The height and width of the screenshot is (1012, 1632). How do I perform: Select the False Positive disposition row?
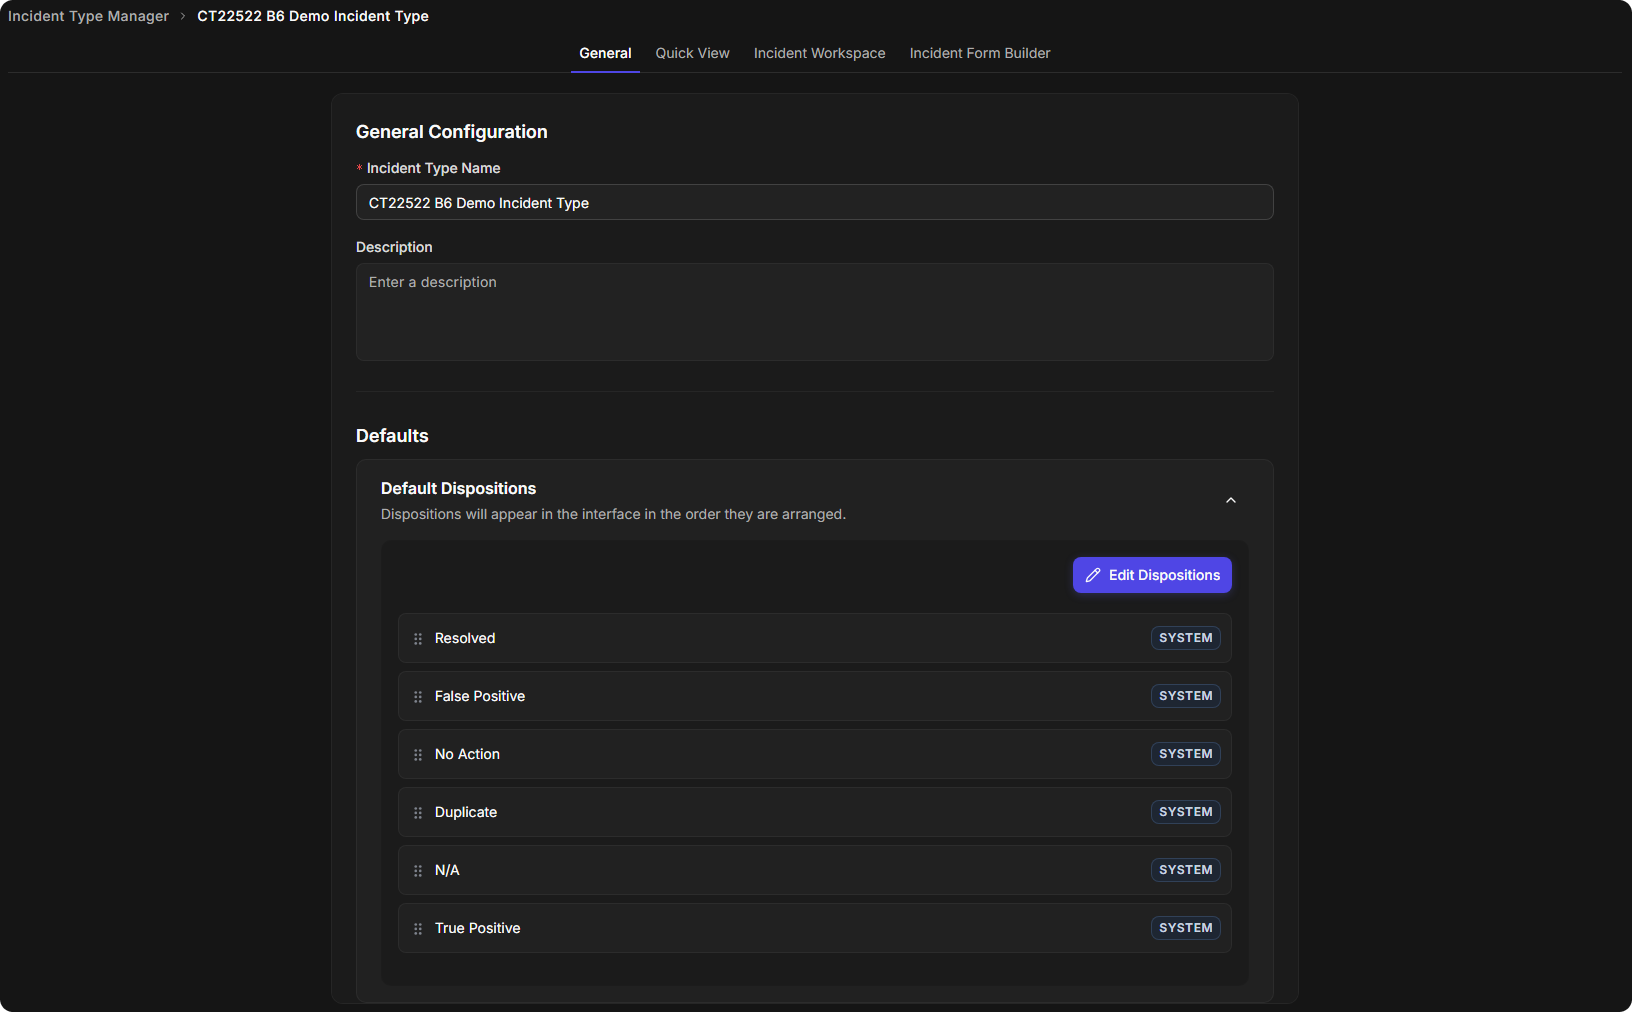pos(814,696)
